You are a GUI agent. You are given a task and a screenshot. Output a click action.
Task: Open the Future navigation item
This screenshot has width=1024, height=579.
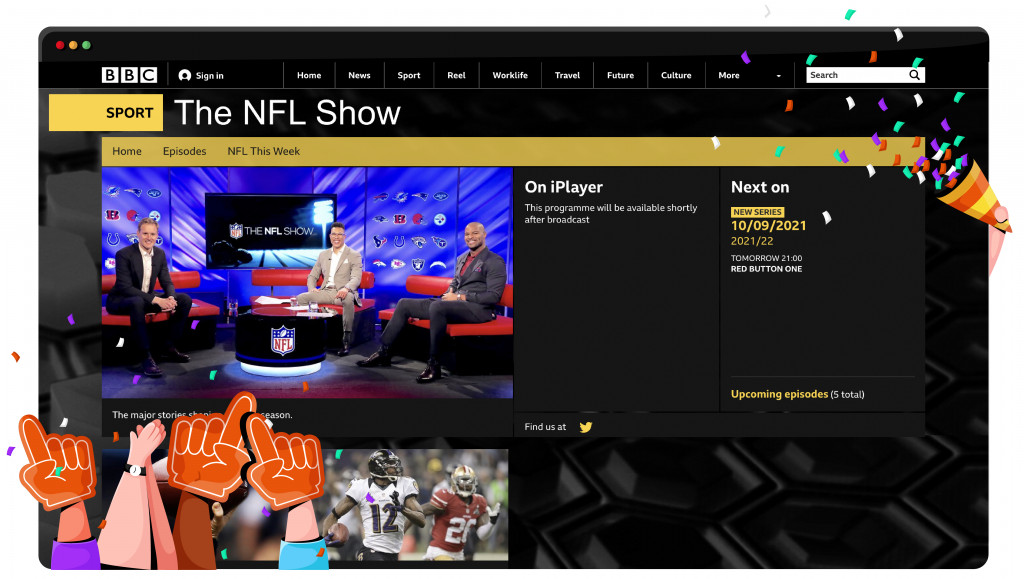coord(620,75)
